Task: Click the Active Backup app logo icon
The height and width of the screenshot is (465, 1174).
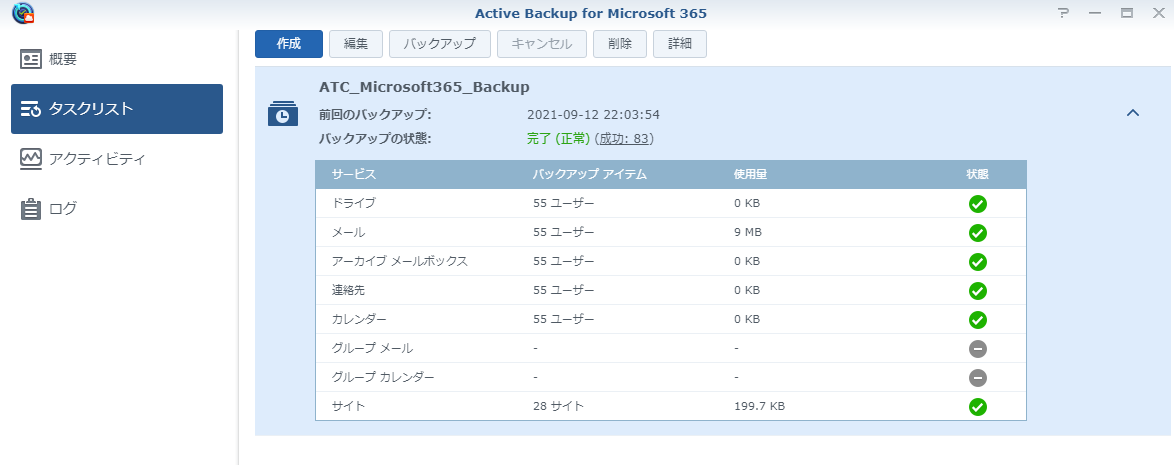Action: [22, 13]
